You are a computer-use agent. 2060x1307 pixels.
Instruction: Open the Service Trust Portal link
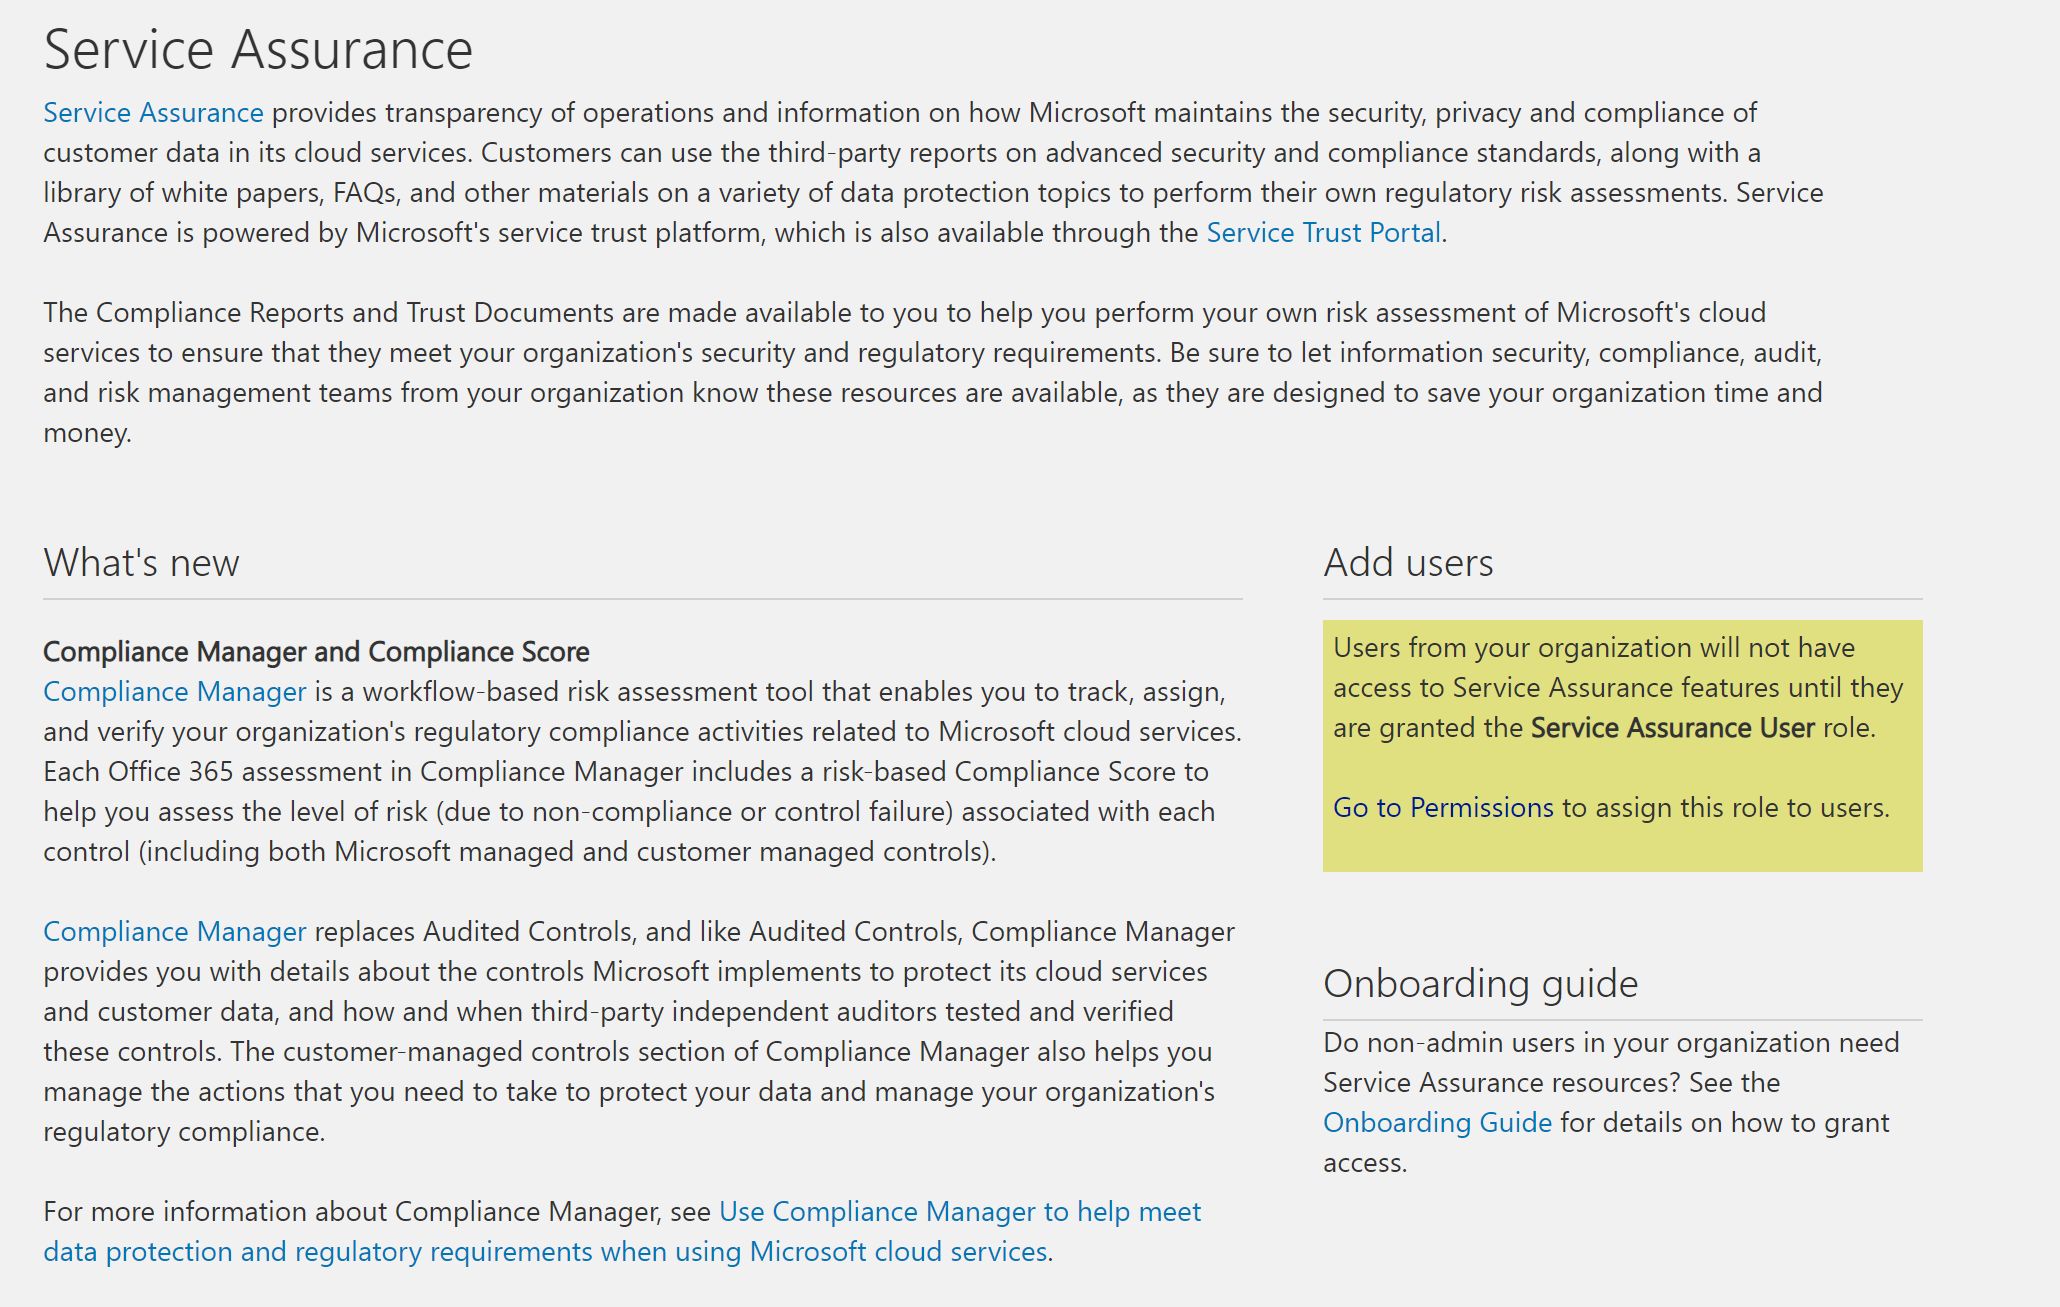point(1323,233)
